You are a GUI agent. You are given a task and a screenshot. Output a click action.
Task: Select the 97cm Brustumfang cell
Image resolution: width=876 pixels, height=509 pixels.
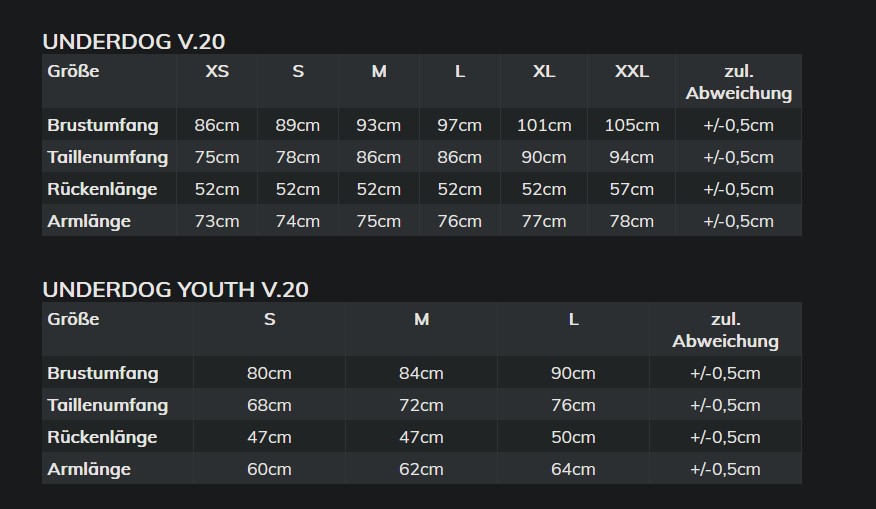[459, 125]
